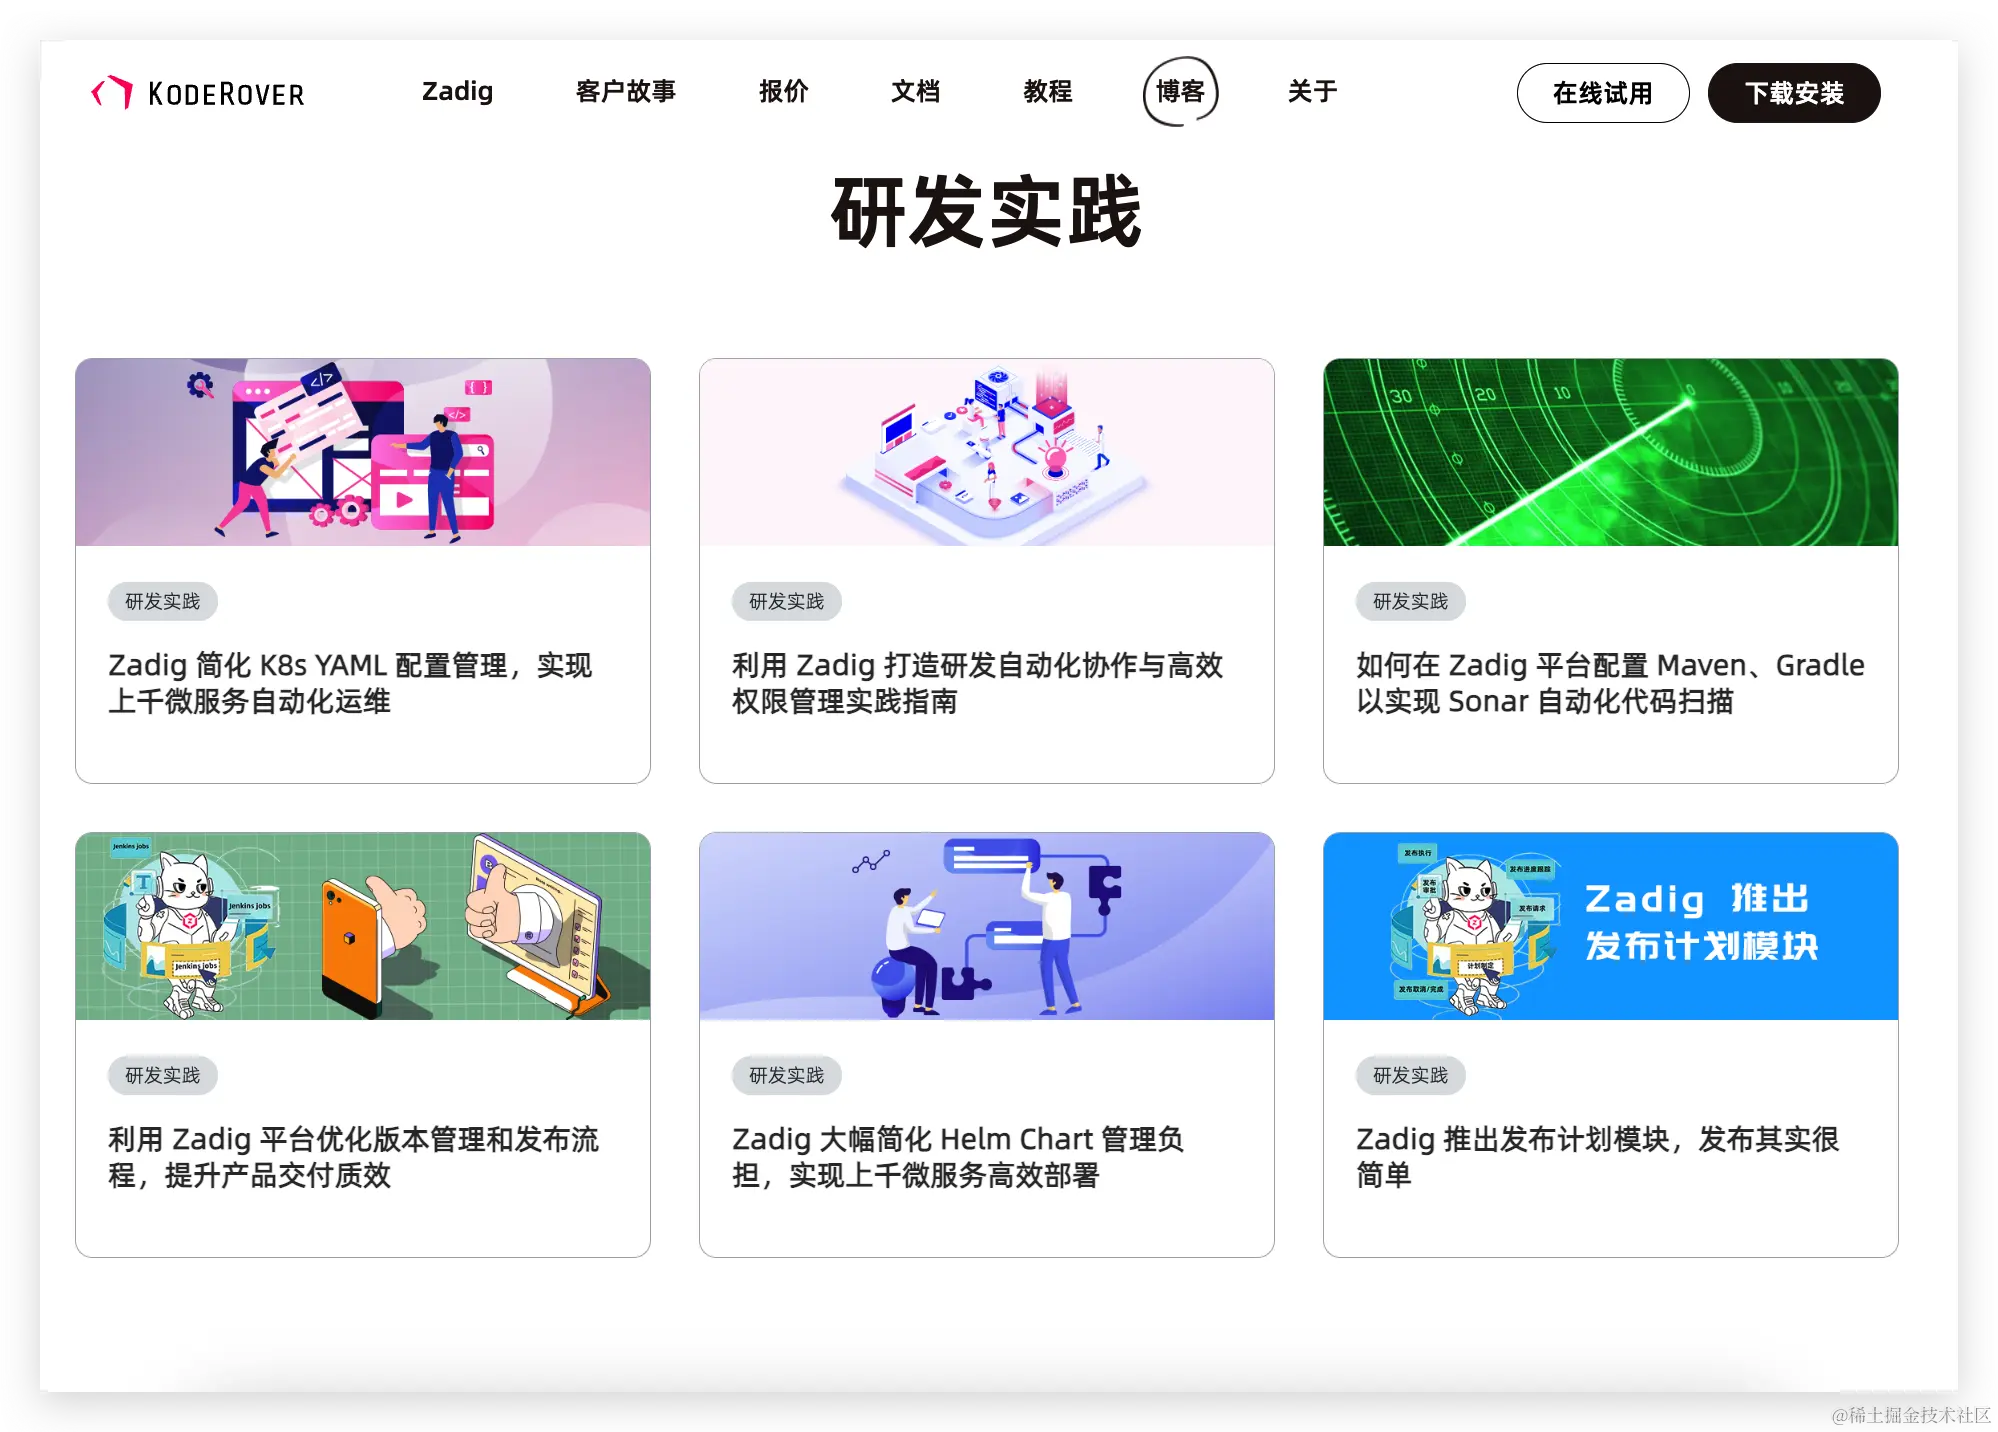Open the isometric workflow illustration thumbnail

click(x=987, y=452)
